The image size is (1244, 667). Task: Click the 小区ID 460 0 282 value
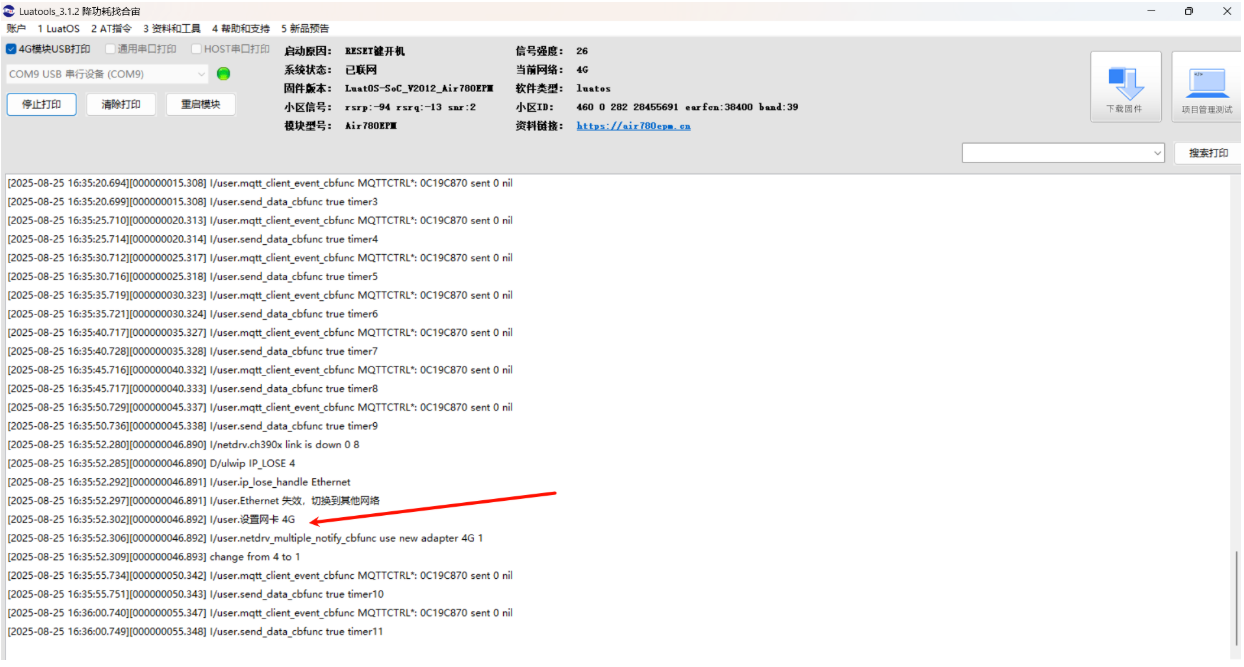click(687, 107)
